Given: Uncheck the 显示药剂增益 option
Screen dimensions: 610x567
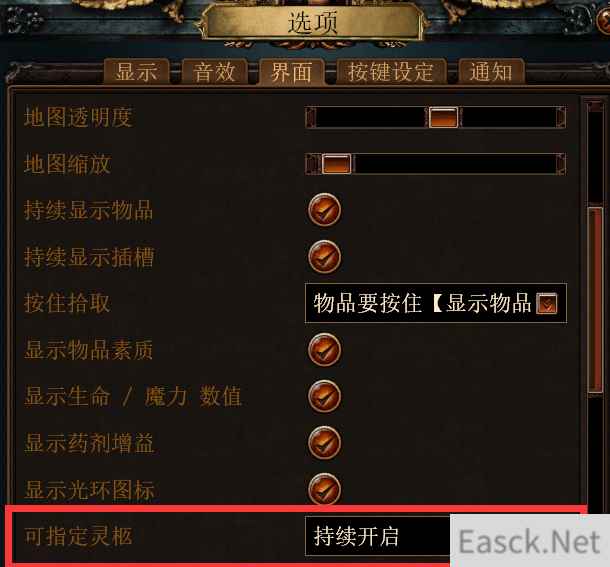Looking at the screenshot, I should [x=324, y=443].
